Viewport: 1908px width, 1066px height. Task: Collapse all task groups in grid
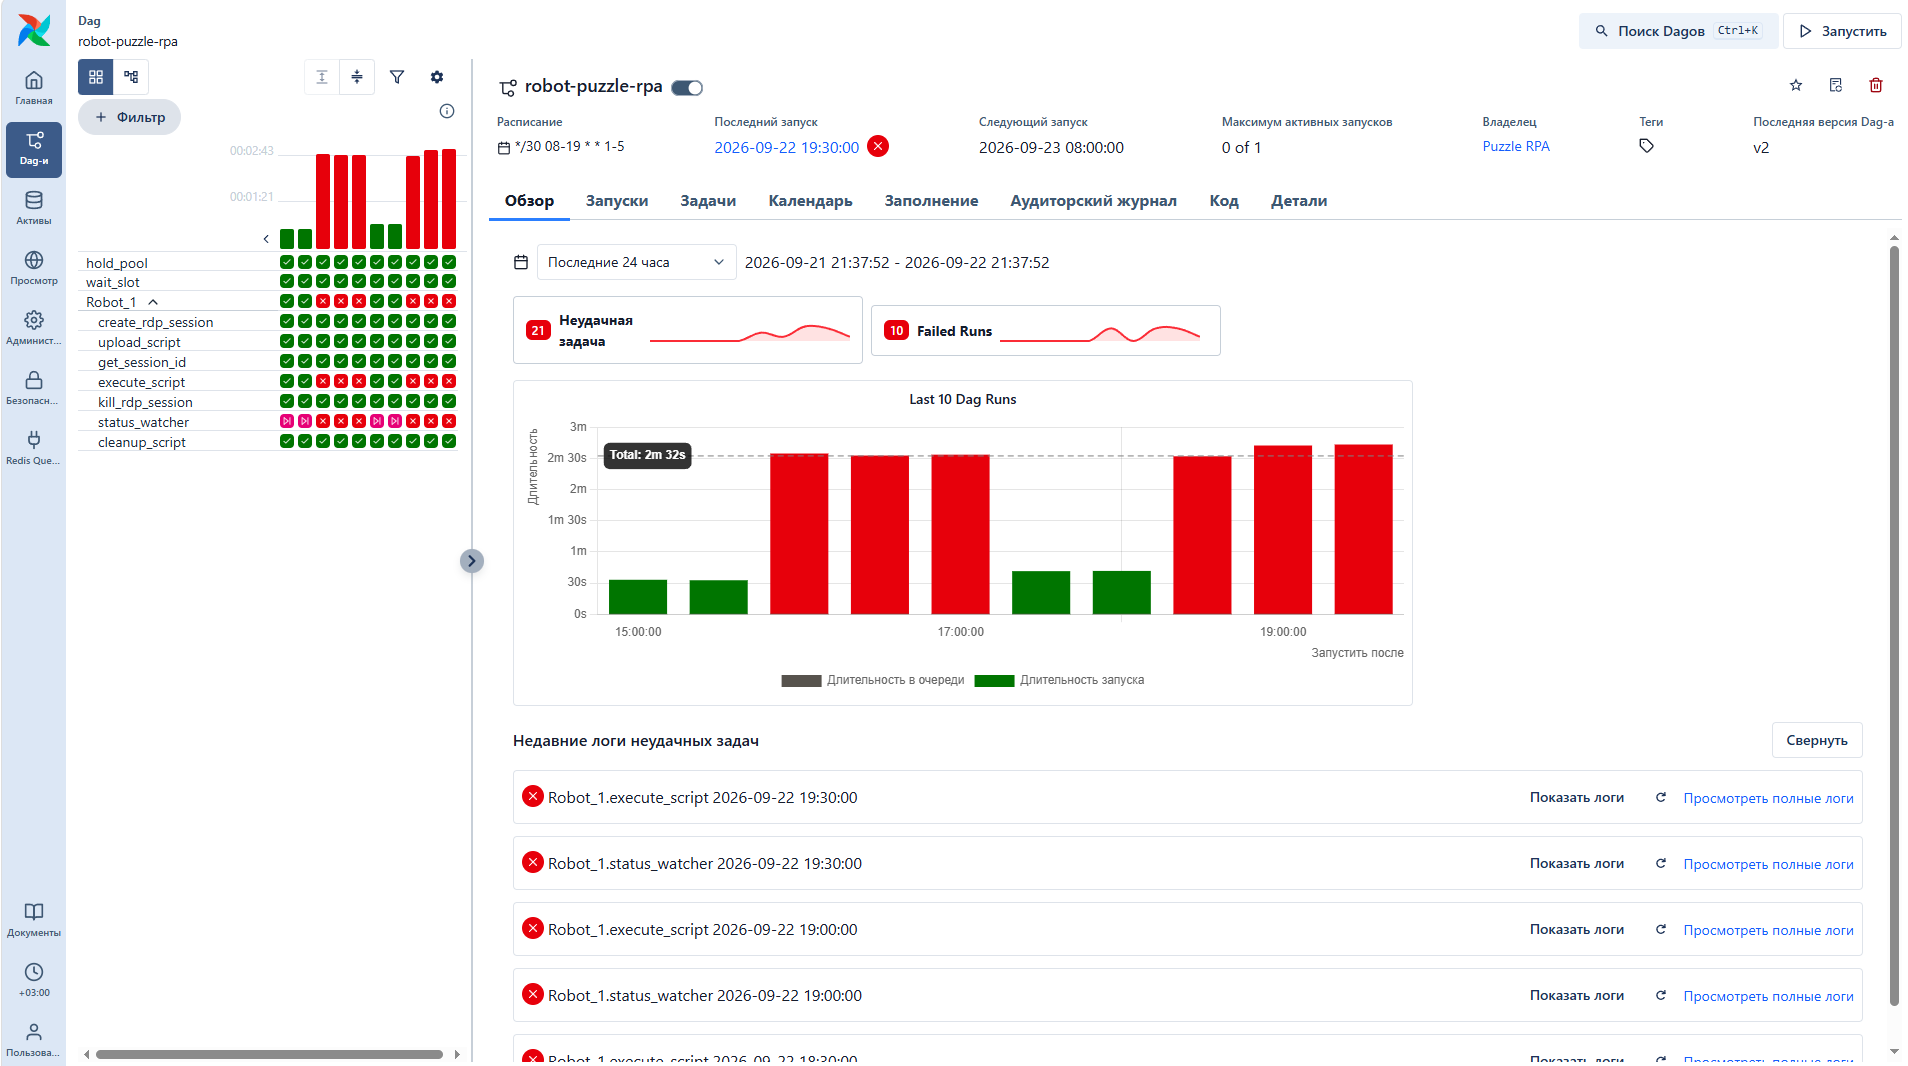coord(357,77)
